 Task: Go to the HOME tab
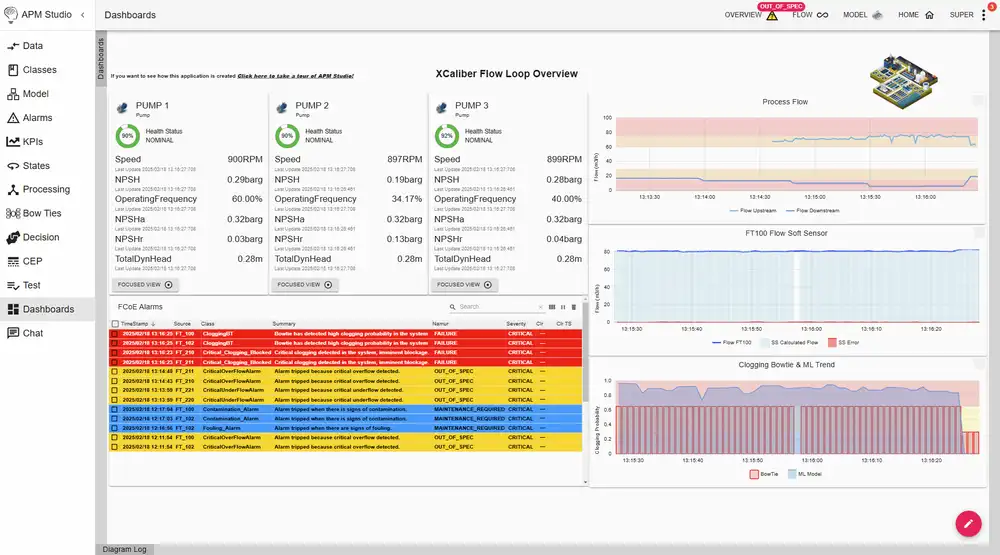908,15
